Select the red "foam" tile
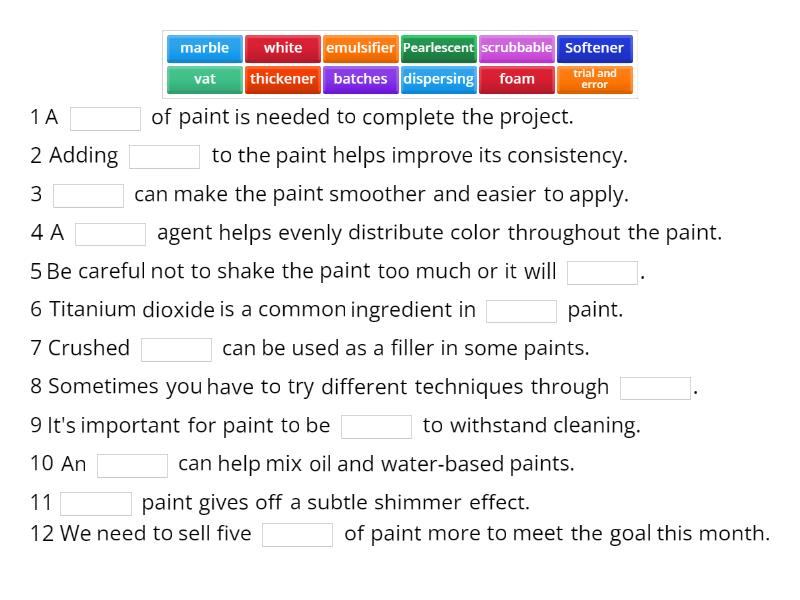 point(517,78)
